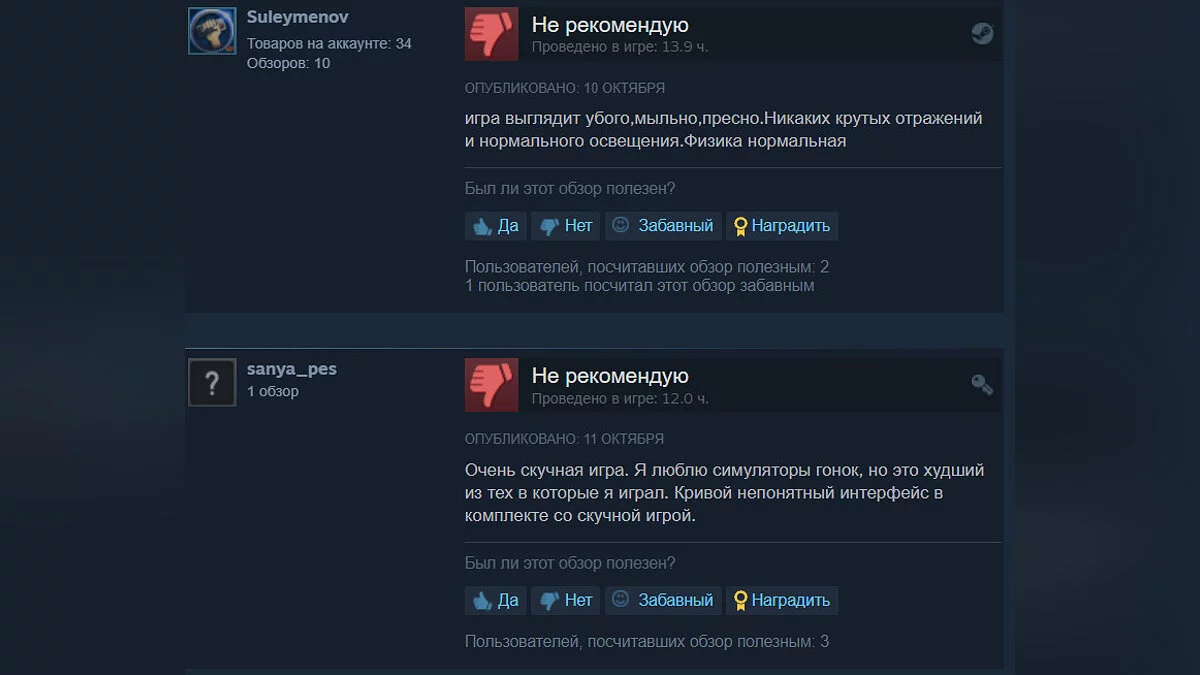Open sanya_pes username link
The width and height of the screenshot is (1200, 675).
point(292,369)
